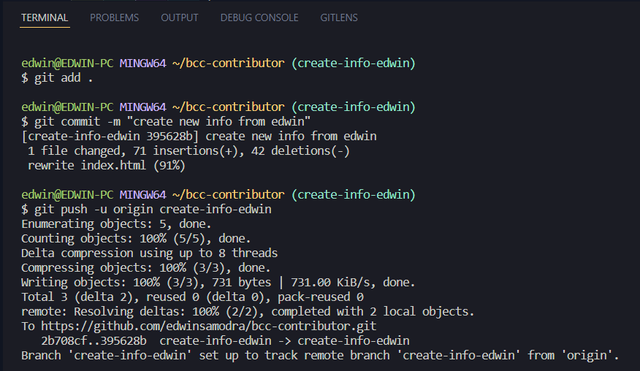This screenshot has width=640, height=371.
Task: Switch to the TERMINAL tab
Action: point(44,18)
